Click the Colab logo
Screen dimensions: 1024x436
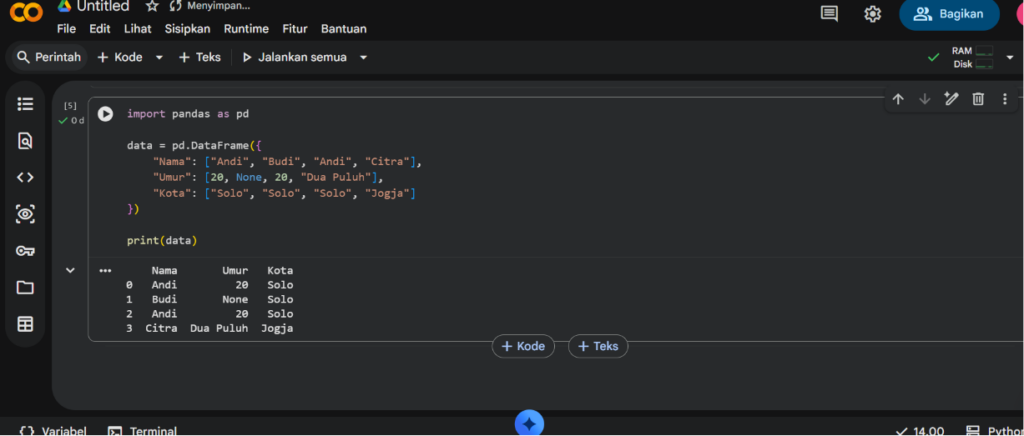click(27, 12)
